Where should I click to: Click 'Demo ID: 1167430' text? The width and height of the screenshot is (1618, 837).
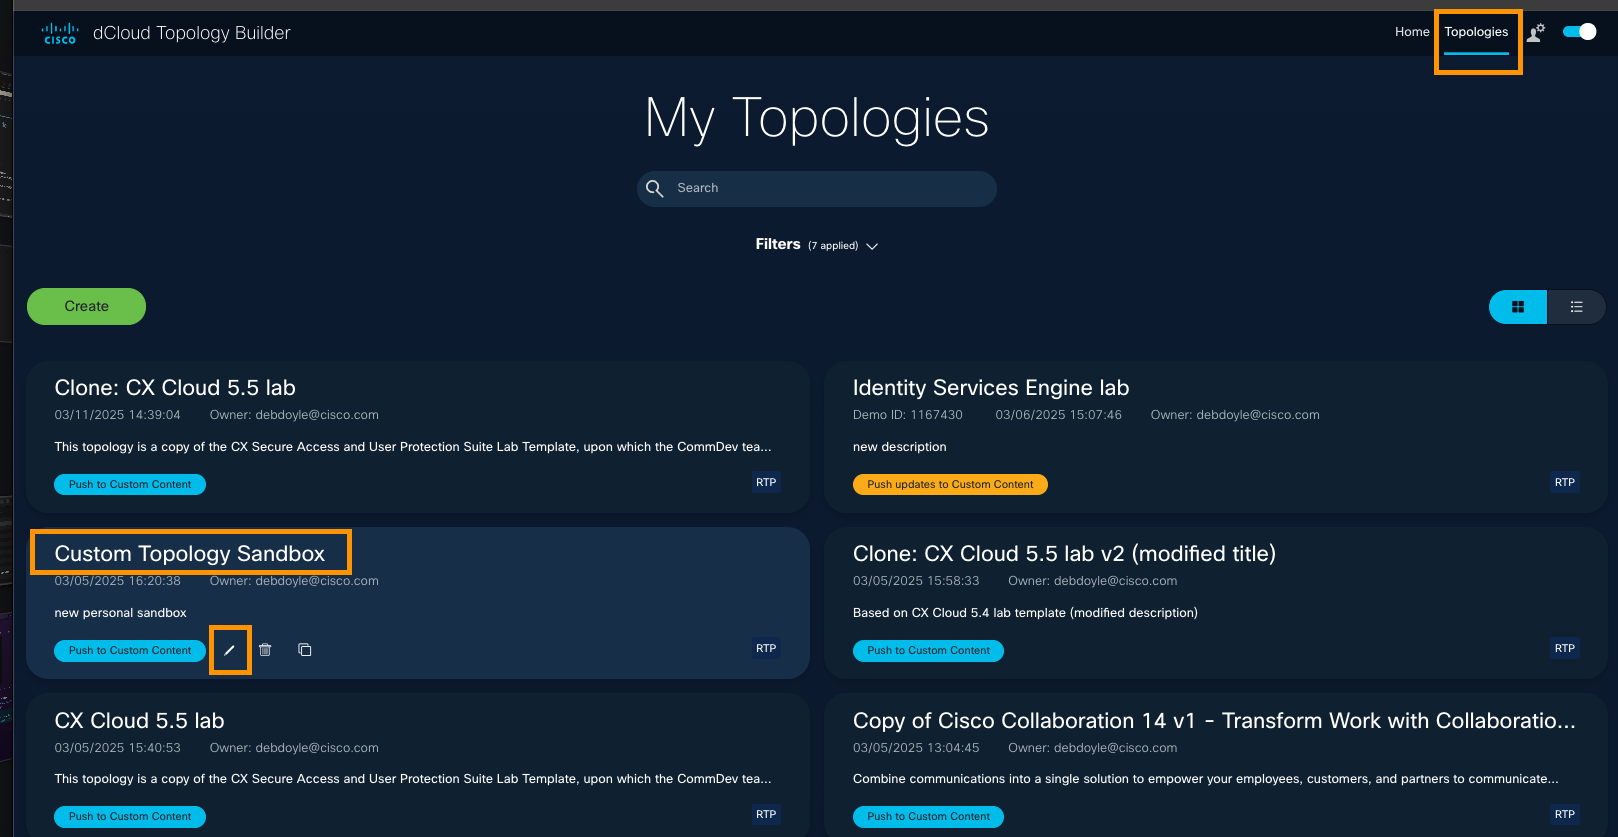[x=907, y=415]
